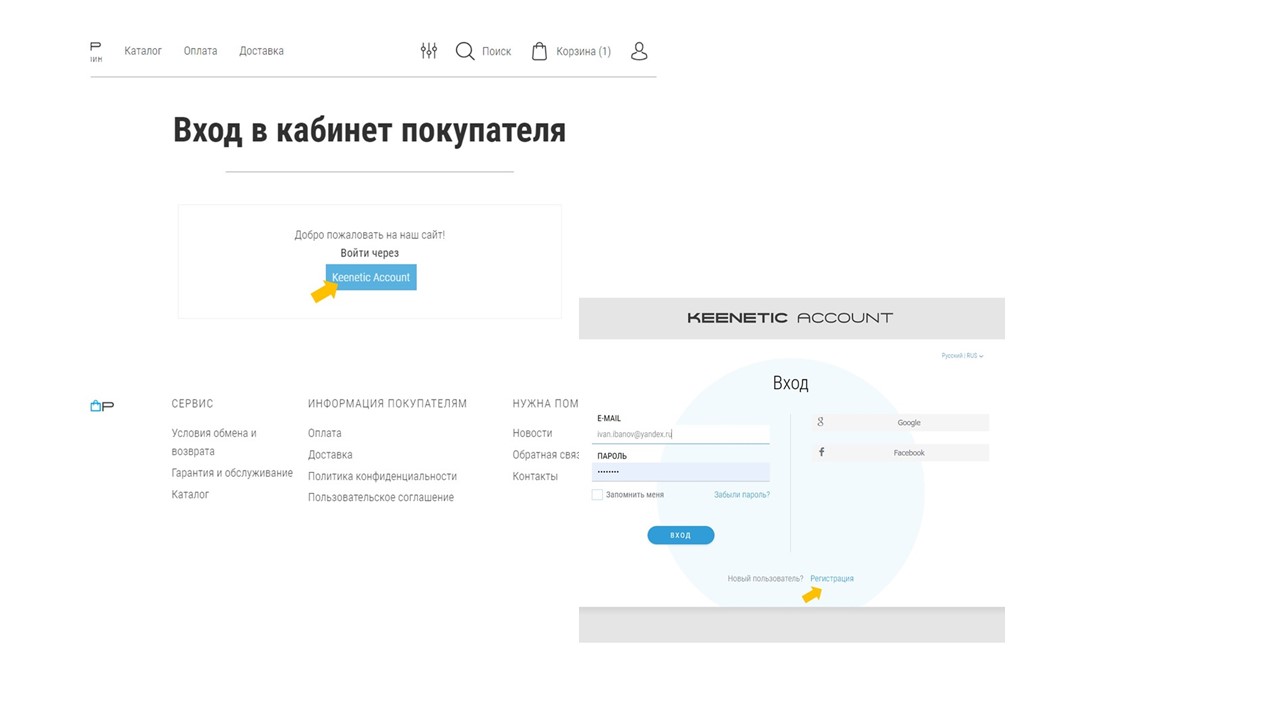Screen dimensions: 1280x720
Task: Open the Доставка menu item
Action: click(261, 50)
